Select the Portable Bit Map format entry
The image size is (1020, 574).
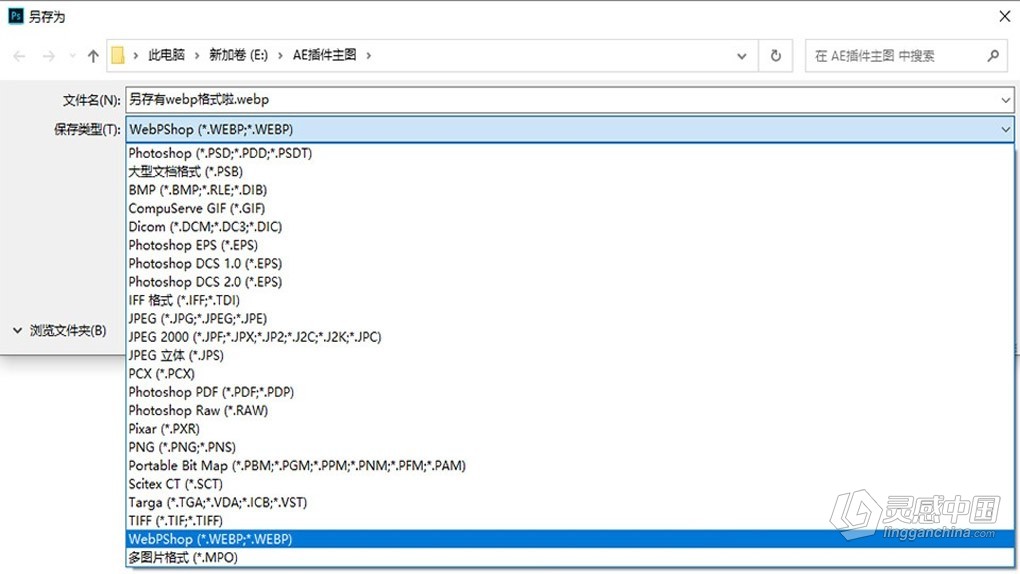[x=569, y=466]
